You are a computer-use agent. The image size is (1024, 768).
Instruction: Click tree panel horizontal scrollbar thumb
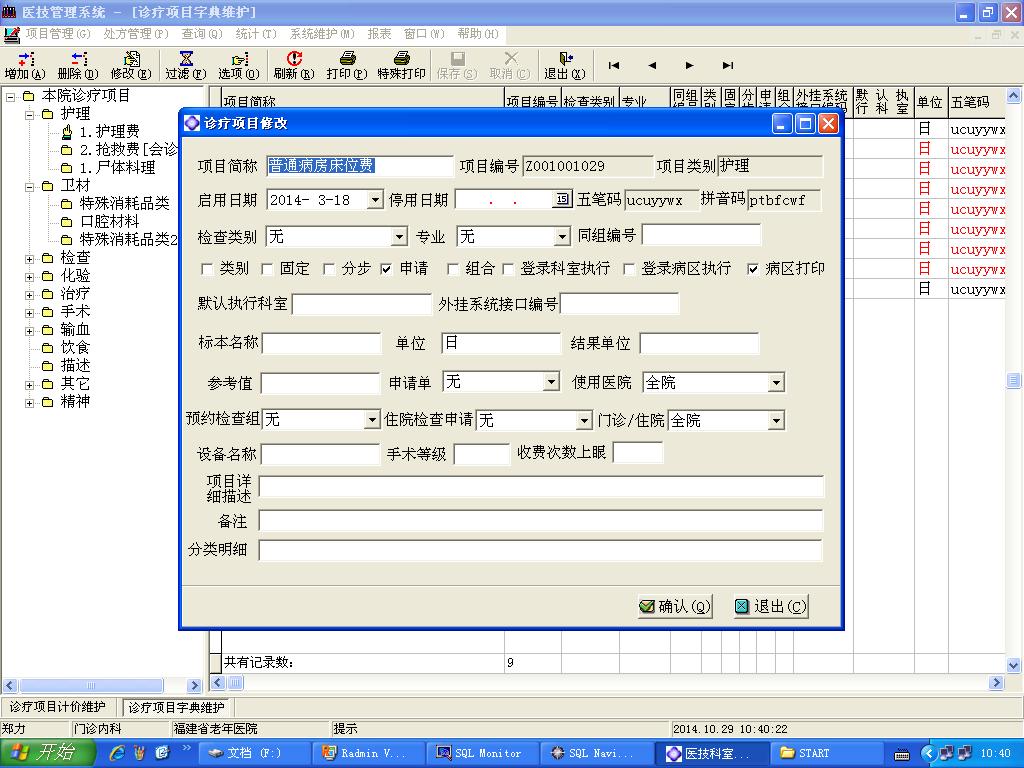pyautogui.click(x=91, y=685)
